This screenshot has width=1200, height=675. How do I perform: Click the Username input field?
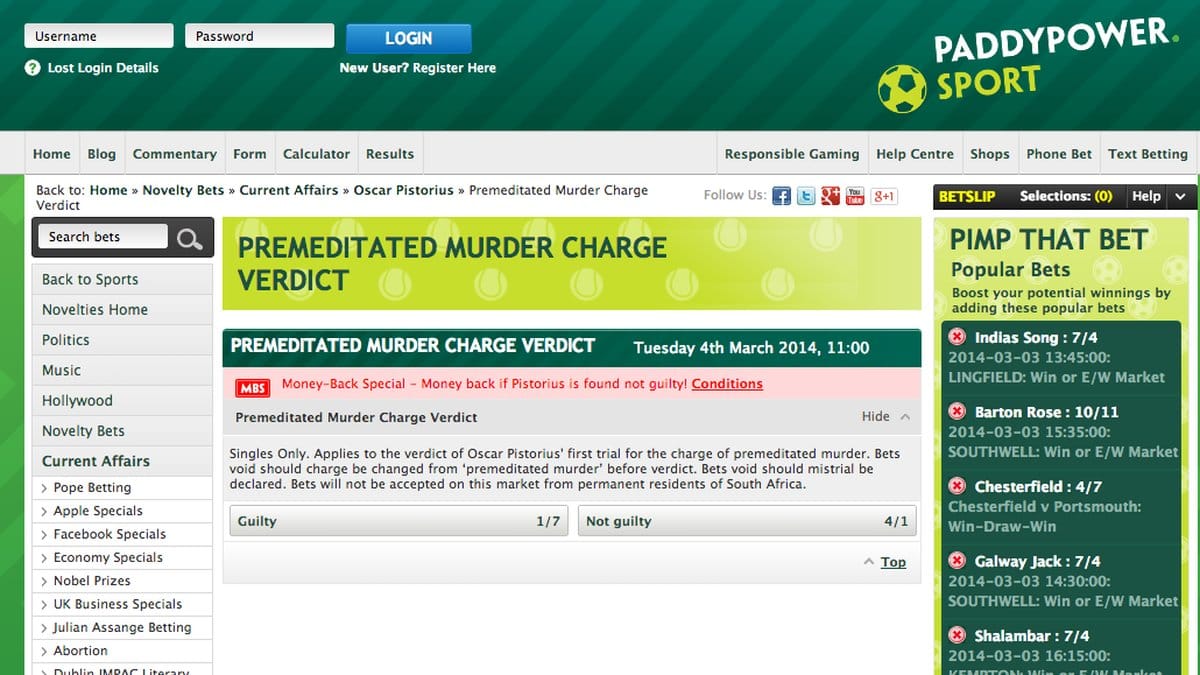99,36
